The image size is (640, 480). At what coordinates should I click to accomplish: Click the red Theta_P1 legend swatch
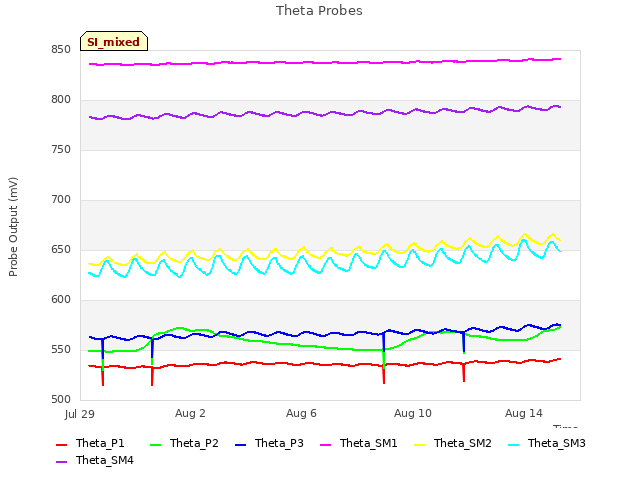(x=61, y=444)
